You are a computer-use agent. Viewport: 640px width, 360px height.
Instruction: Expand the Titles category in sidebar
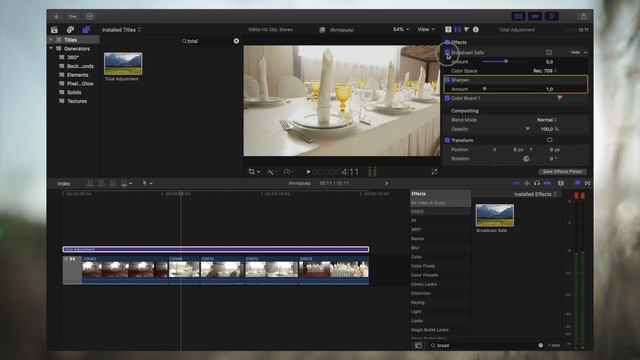(x=51, y=40)
